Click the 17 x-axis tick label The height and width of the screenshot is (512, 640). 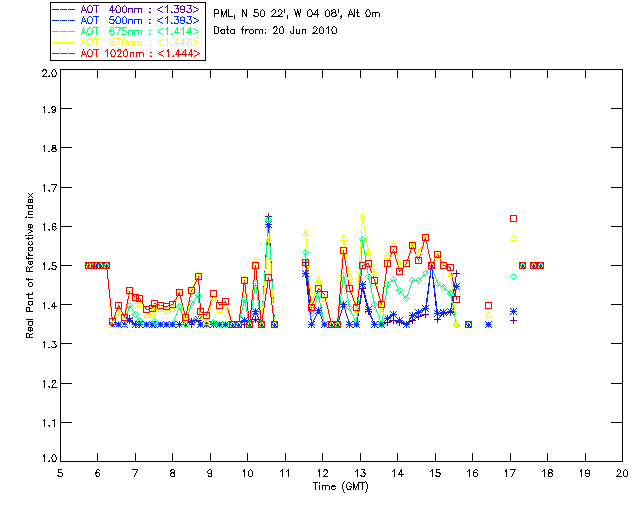(509, 473)
